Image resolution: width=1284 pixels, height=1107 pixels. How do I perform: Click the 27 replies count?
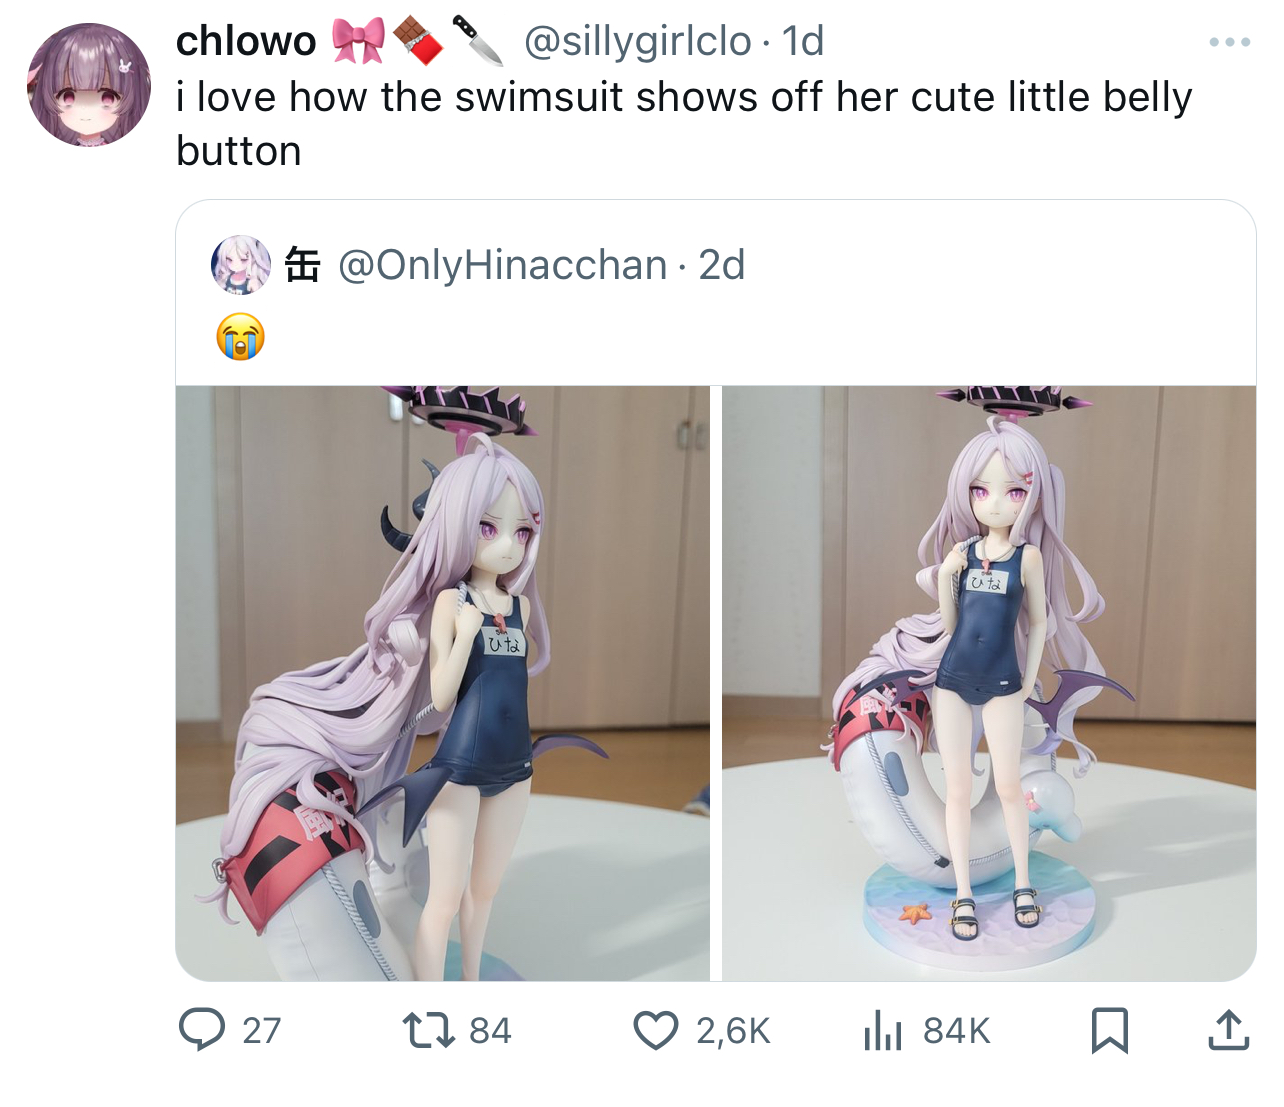coord(262,1031)
